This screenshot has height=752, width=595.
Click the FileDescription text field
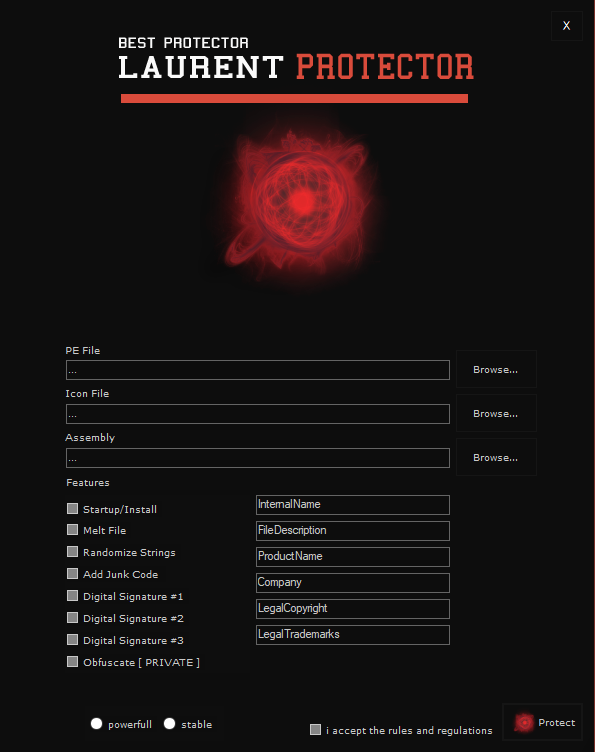click(353, 531)
